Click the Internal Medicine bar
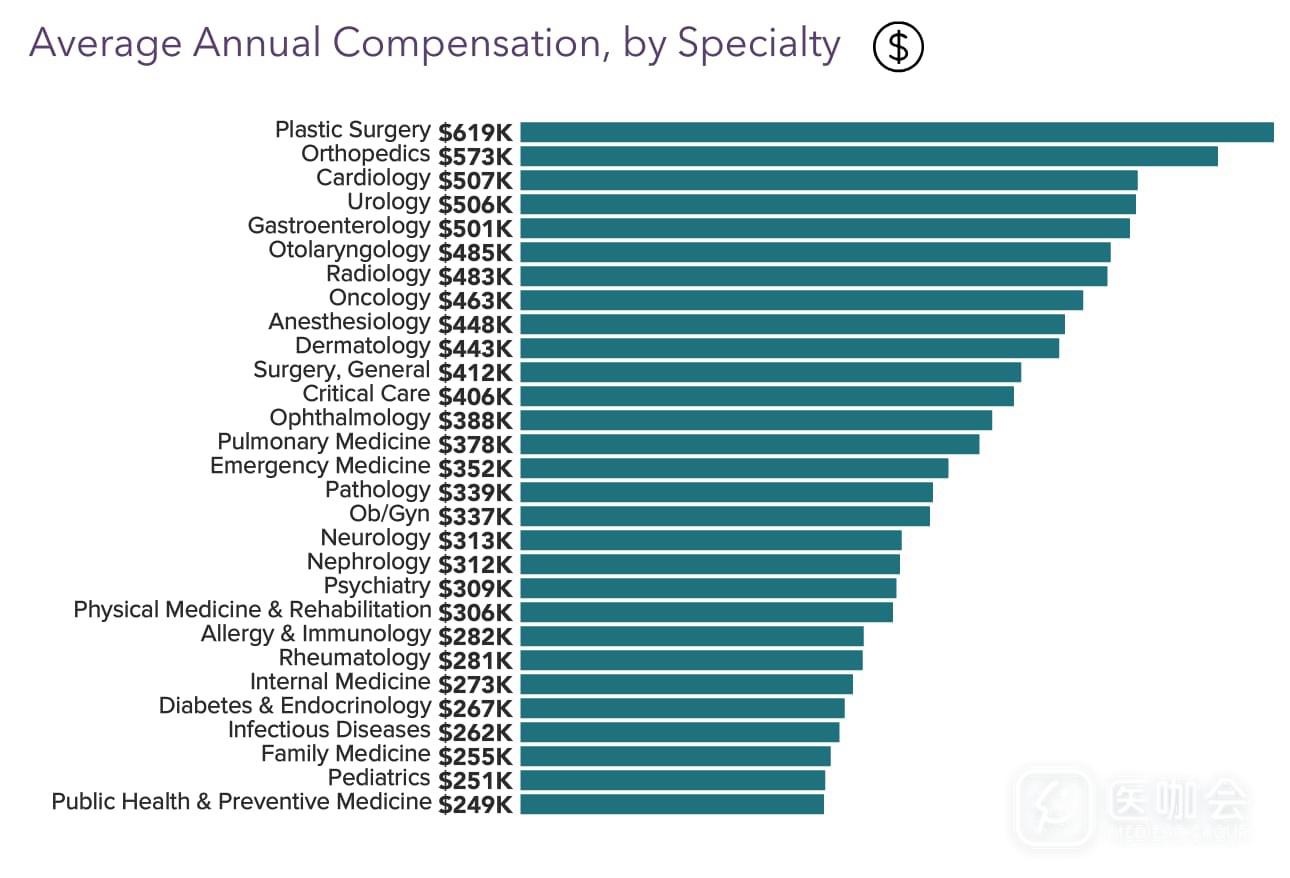Image resolution: width=1290 pixels, height=878 pixels. coord(686,684)
